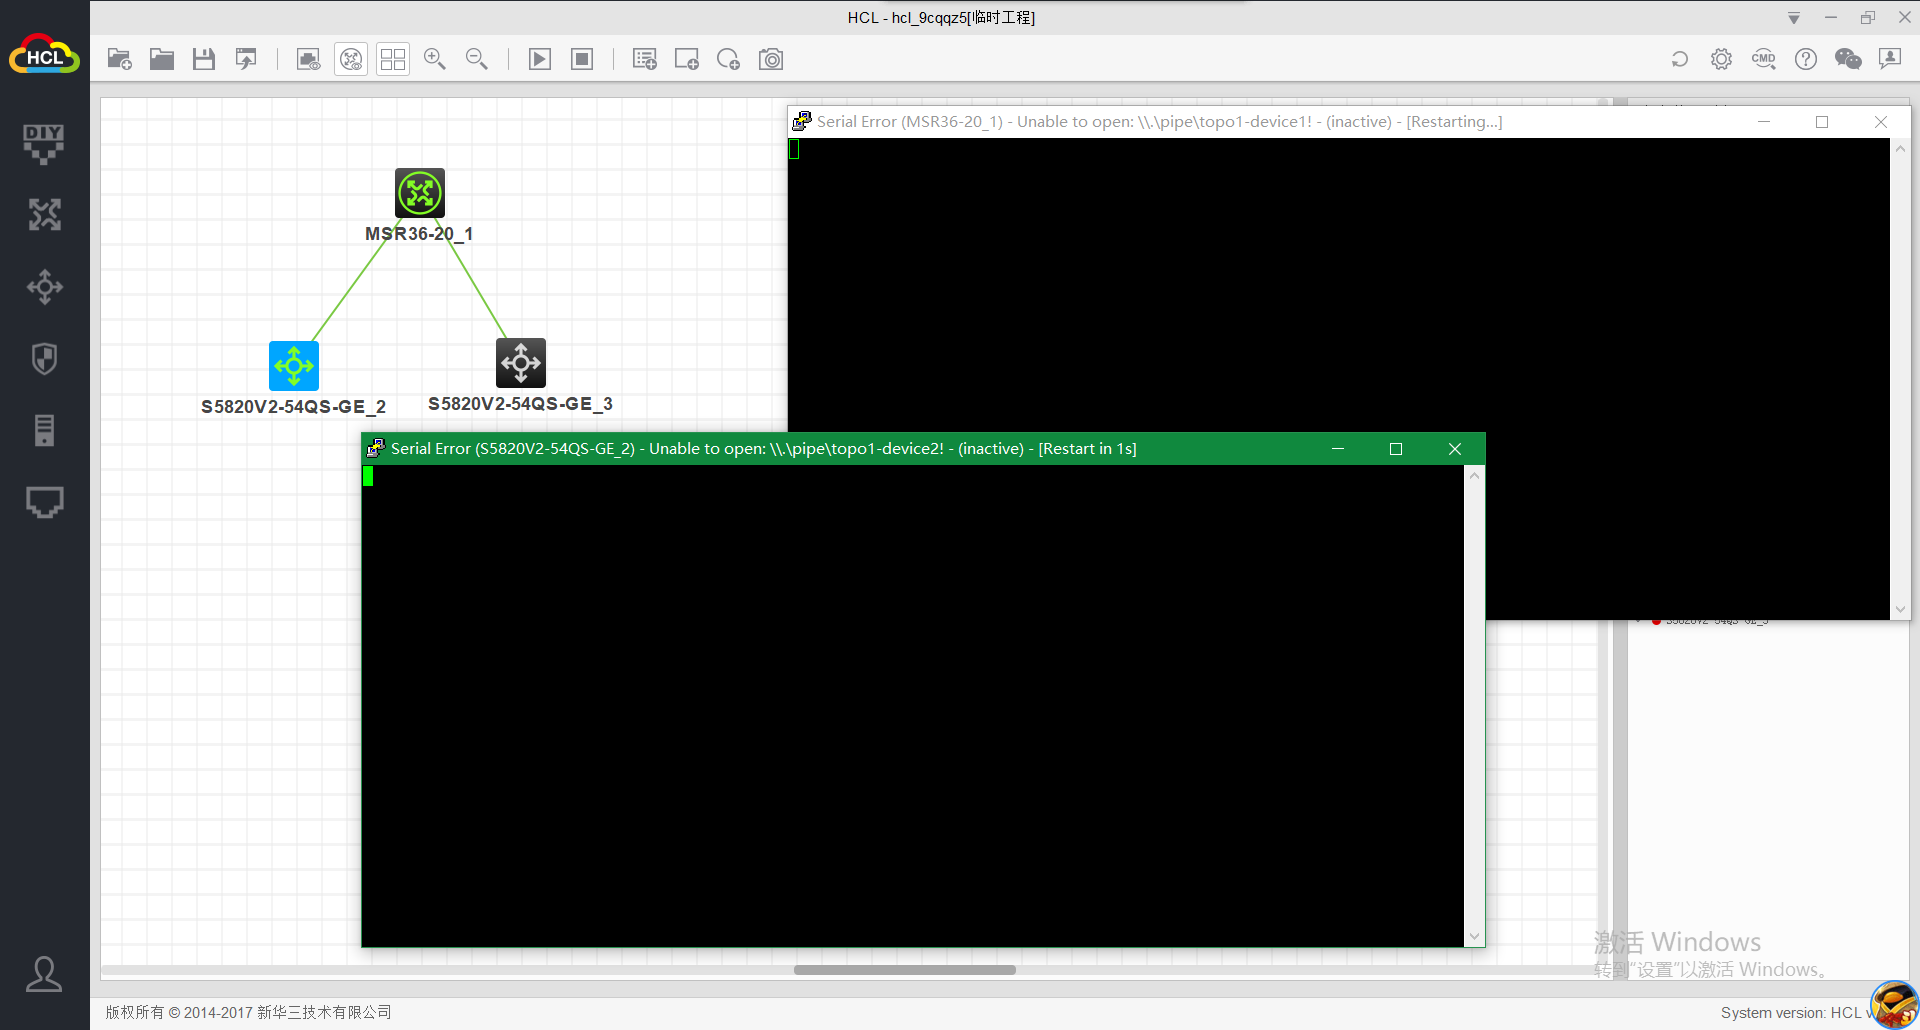1920x1030 pixels.
Task: Minimize the MSR36-20_1 terminal window
Action: coord(1764,122)
